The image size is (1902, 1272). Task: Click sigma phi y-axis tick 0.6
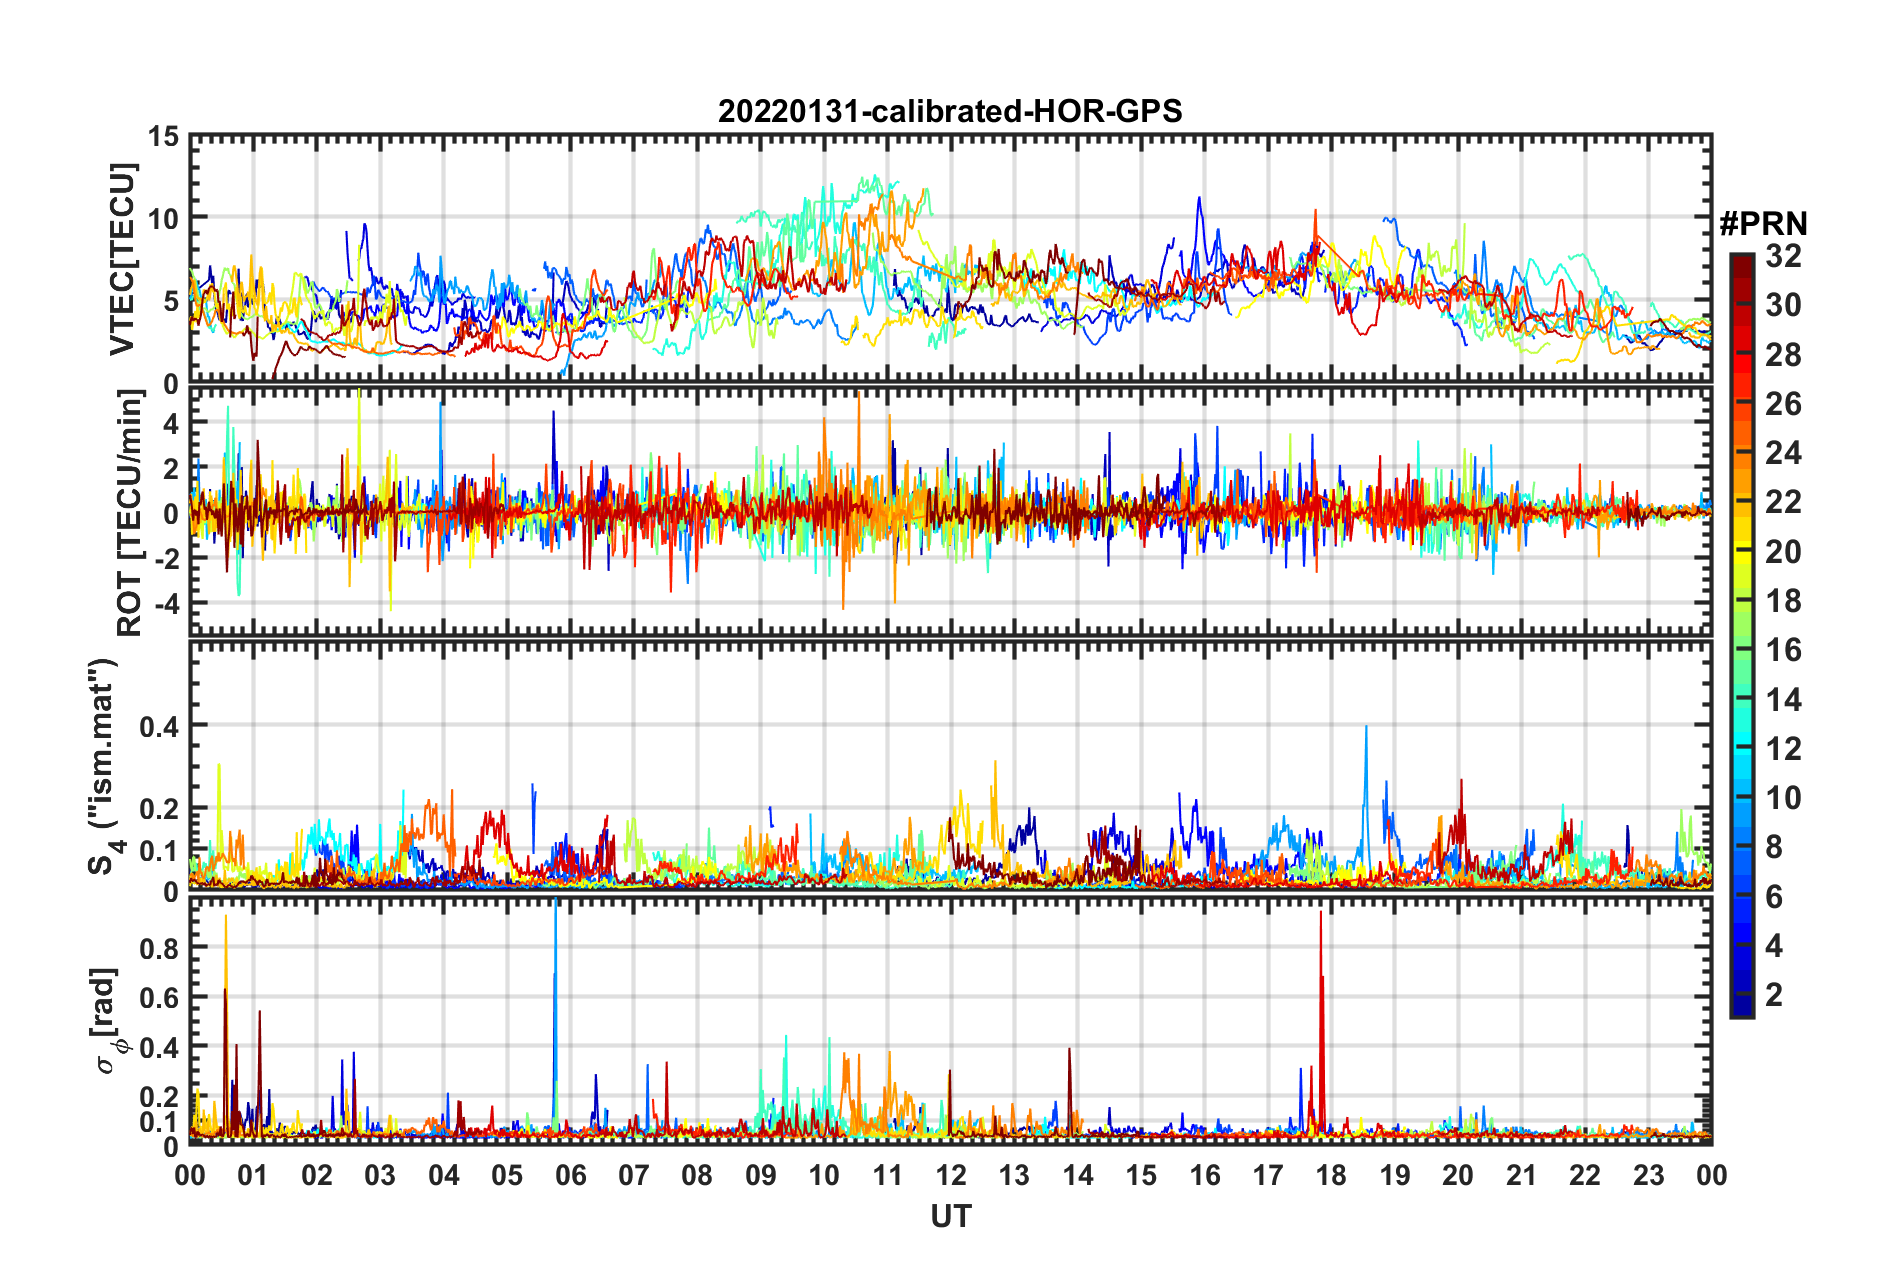point(160,997)
